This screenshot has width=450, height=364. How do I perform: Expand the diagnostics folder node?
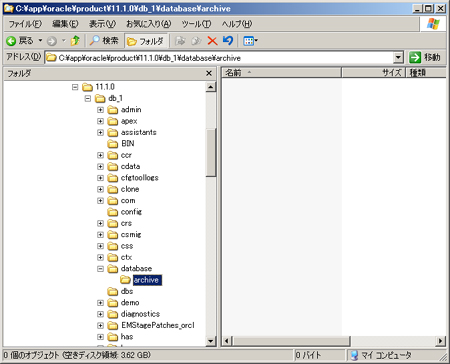[100, 314]
